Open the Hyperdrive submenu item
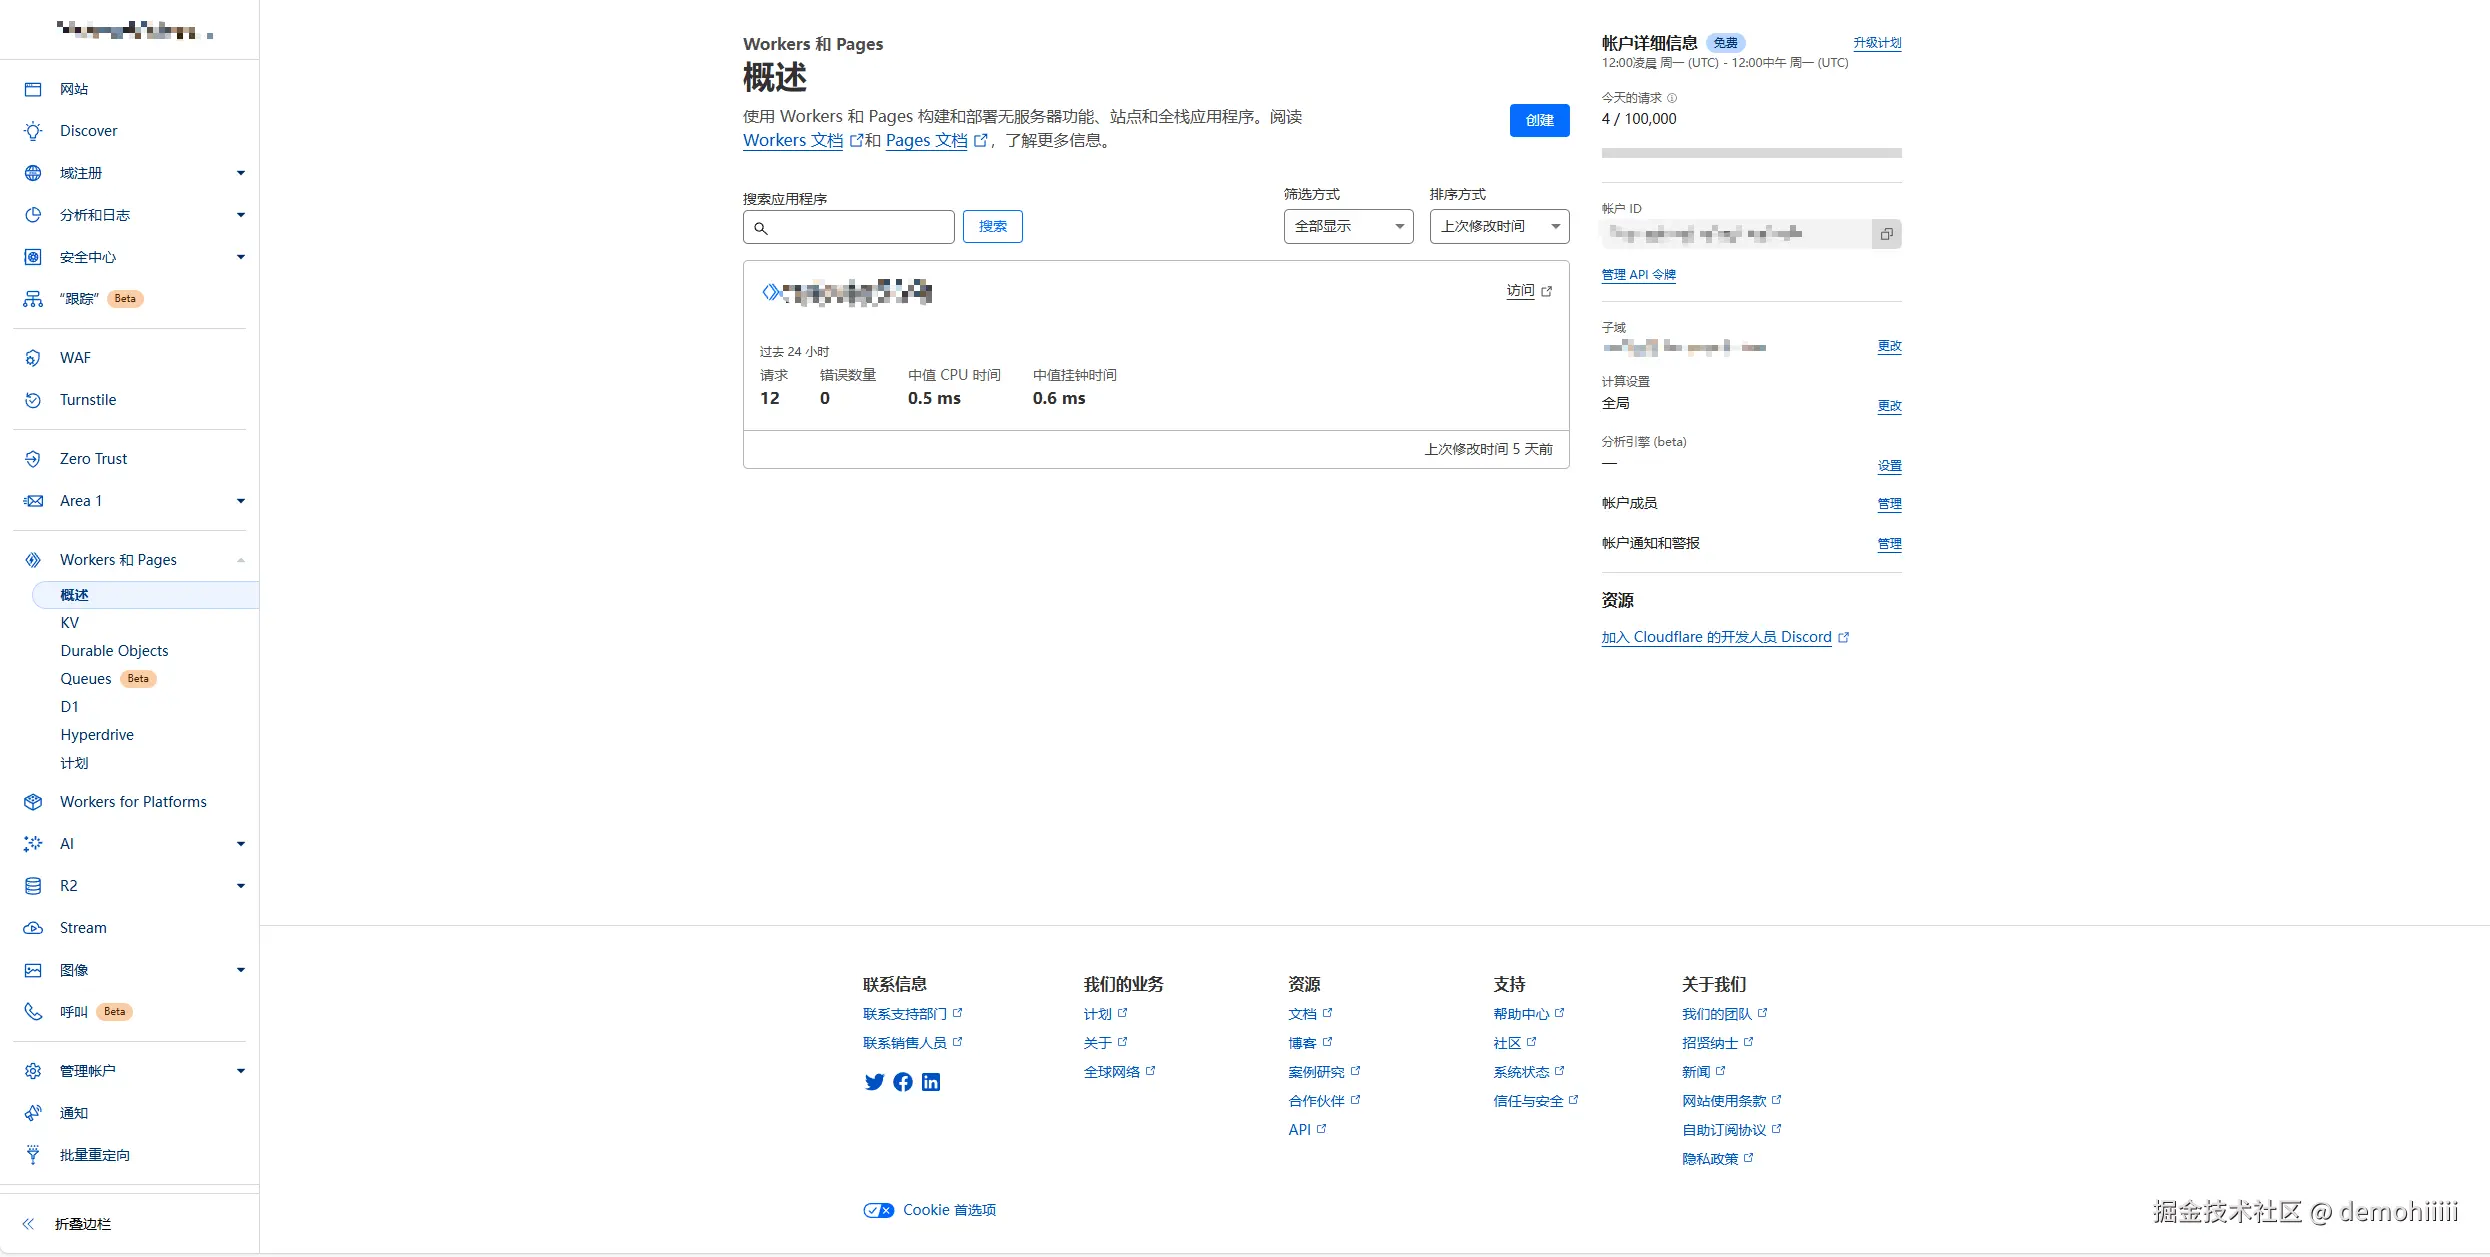Screen dimensions: 2490x1257 click(x=97, y=735)
